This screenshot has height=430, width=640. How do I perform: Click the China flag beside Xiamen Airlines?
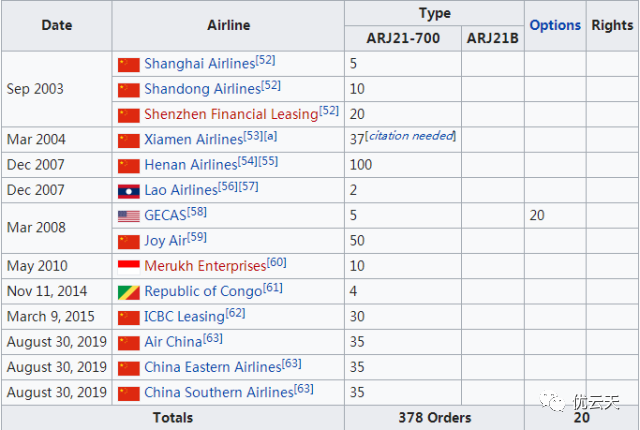(128, 140)
